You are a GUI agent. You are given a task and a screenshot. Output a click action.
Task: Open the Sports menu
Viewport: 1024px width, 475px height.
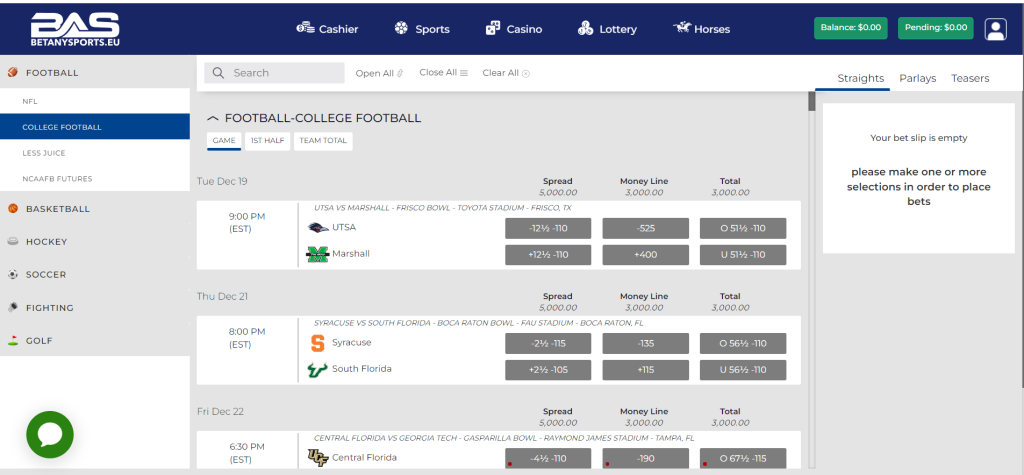point(422,29)
